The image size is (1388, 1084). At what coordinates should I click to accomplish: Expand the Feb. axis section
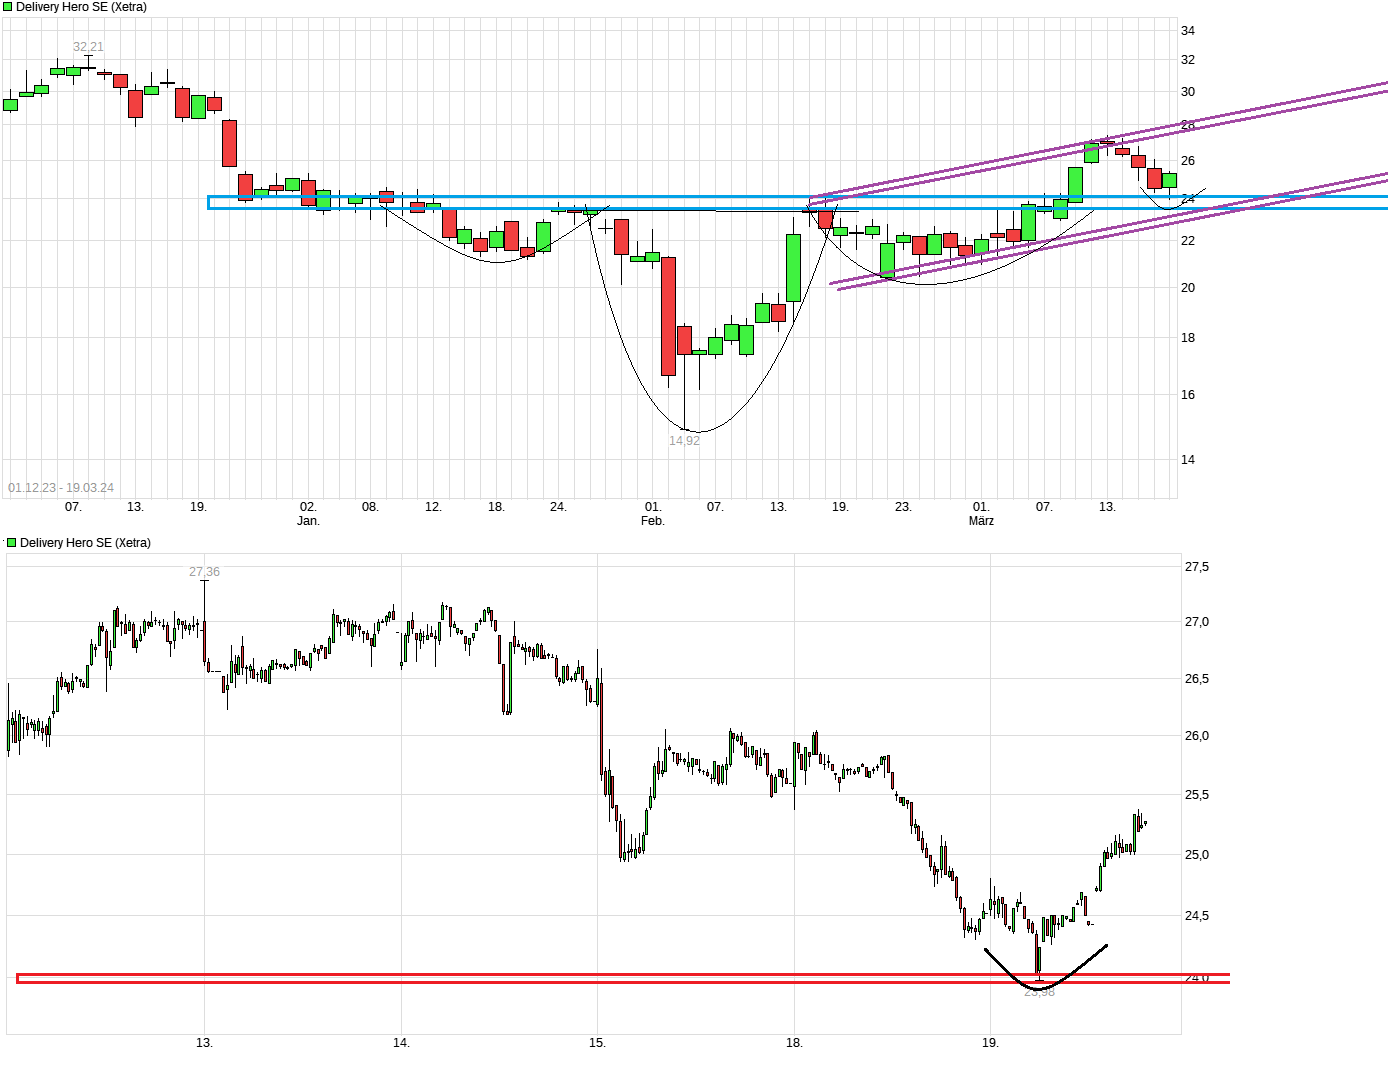(x=654, y=520)
